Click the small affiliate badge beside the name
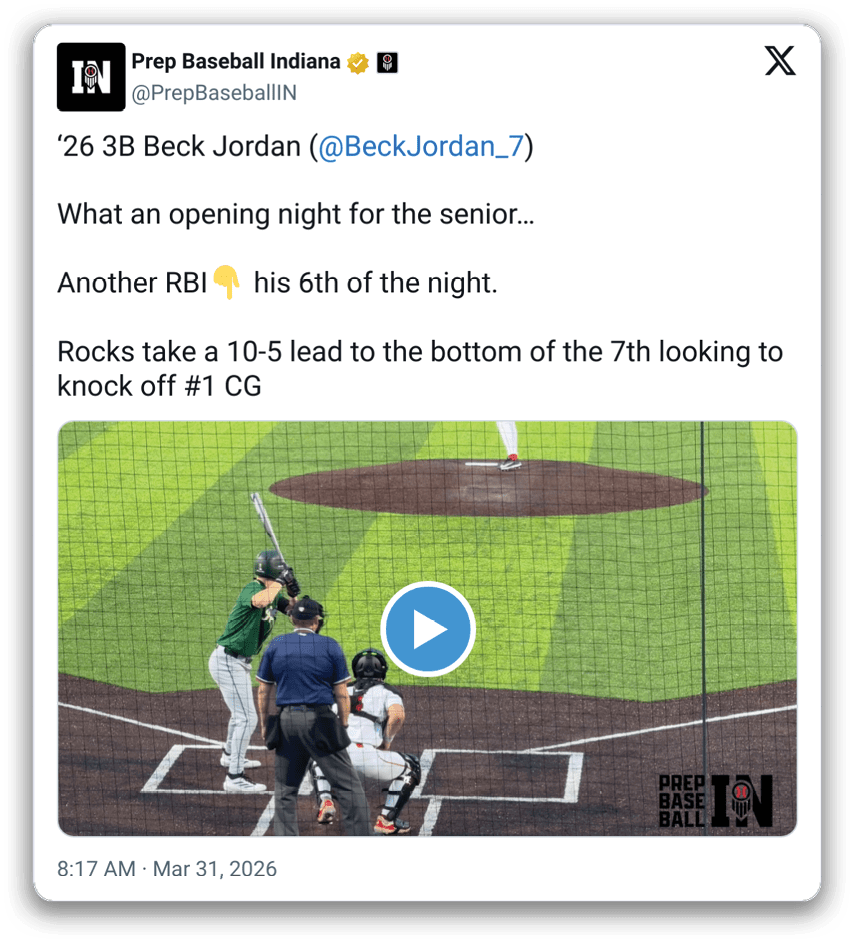The image size is (854, 943). (387, 62)
